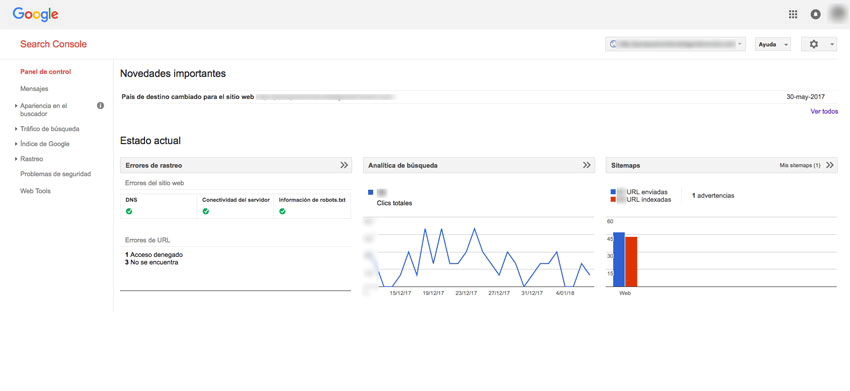Click the Google logo
The height and width of the screenshot is (391, 850).
tap(36, 15)
